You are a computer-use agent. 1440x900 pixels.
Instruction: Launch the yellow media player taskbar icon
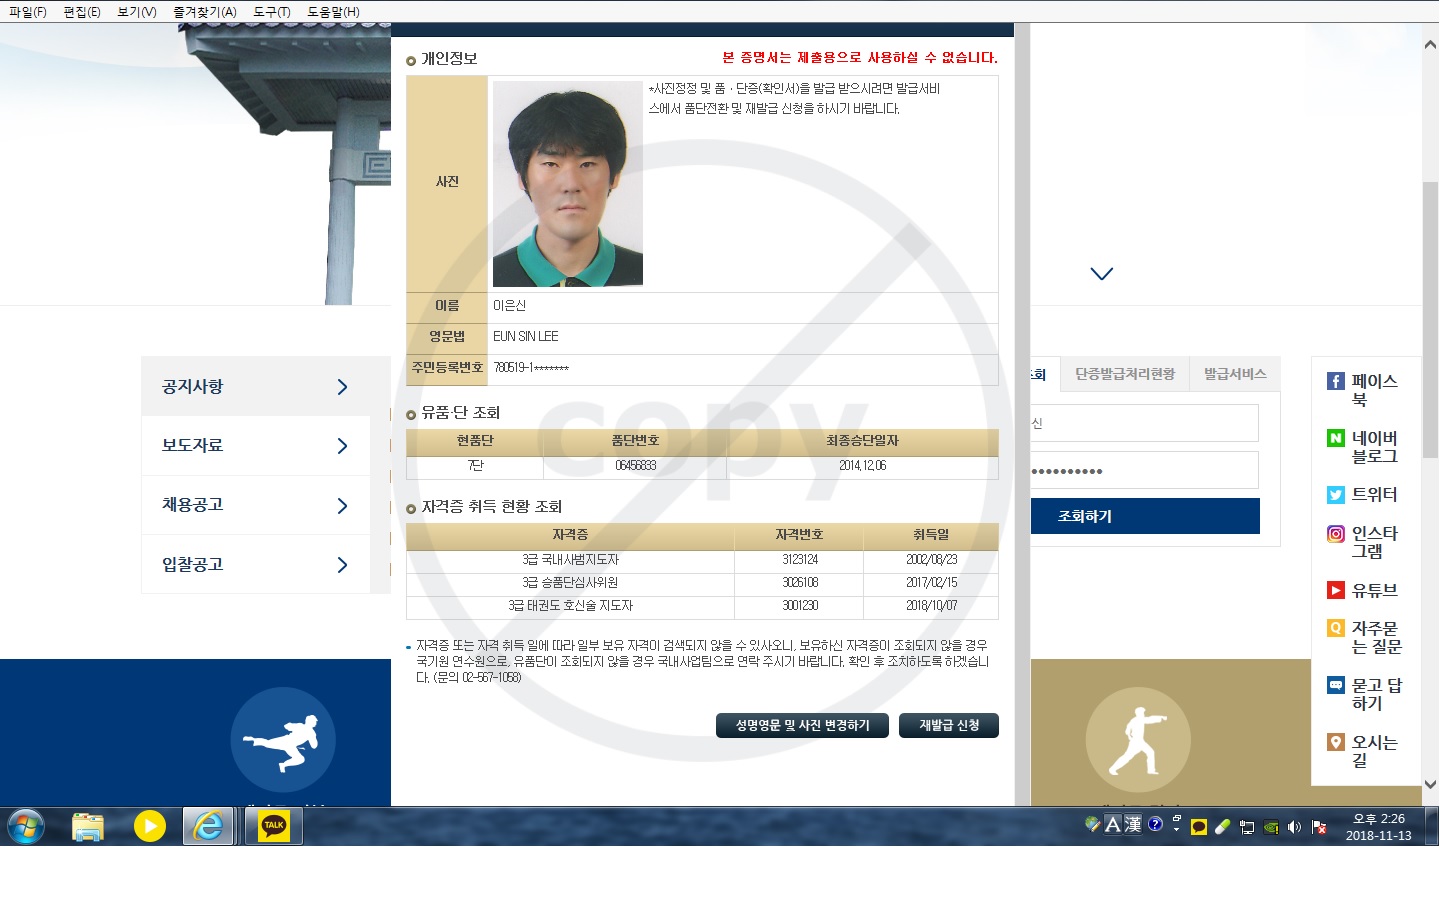click(150, 826)
